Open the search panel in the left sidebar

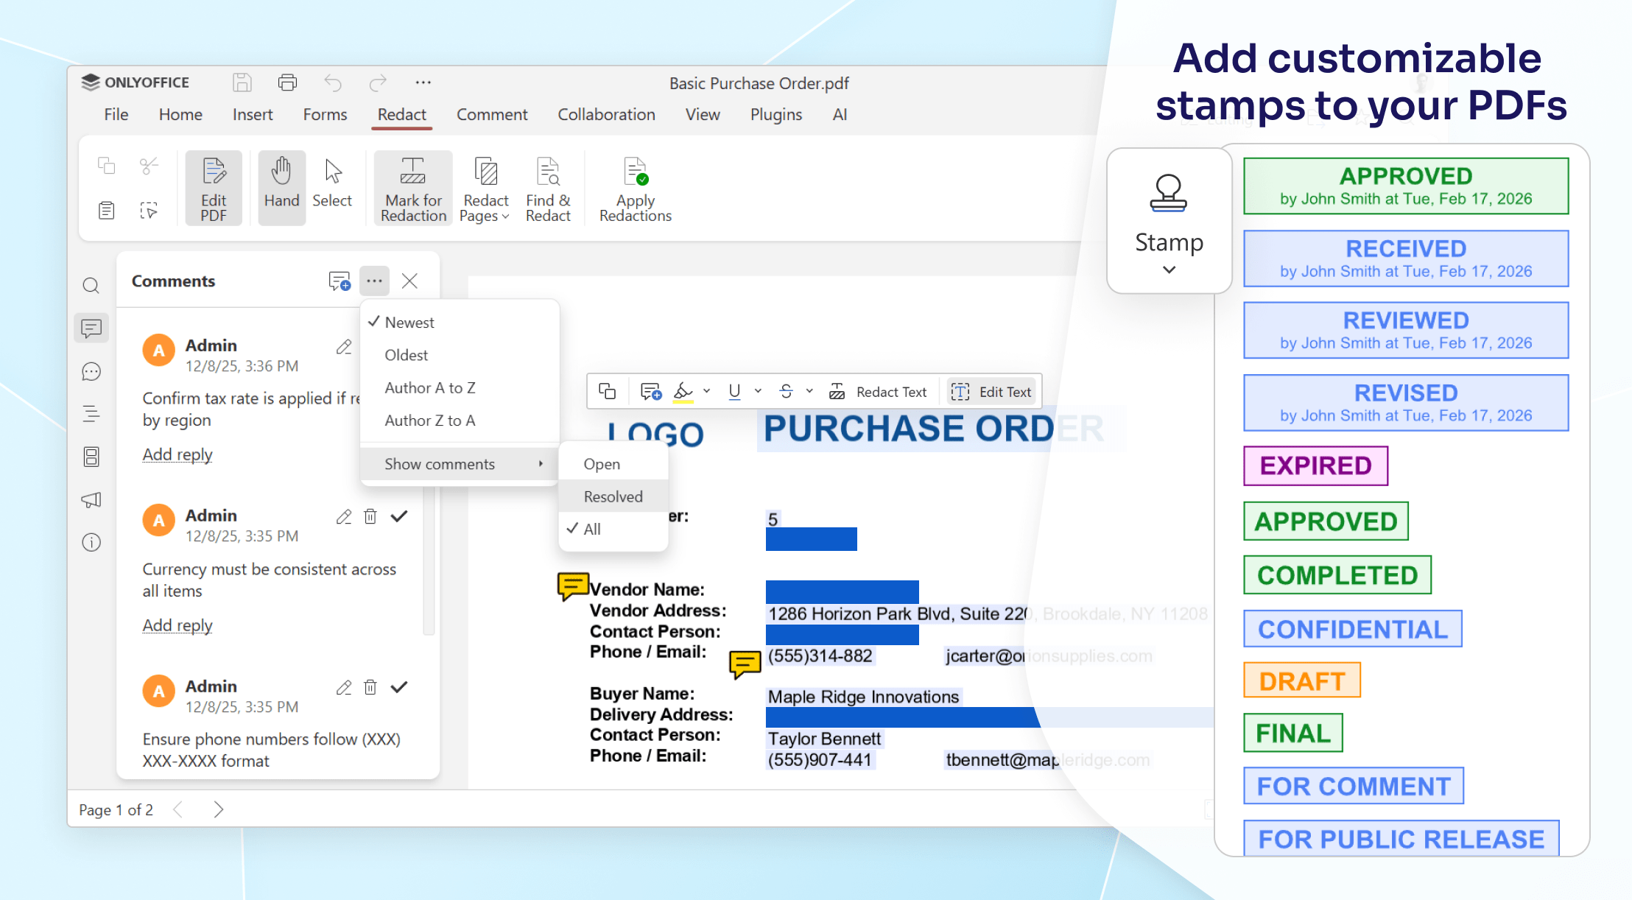pyautogui.click(x=91, y=285)
